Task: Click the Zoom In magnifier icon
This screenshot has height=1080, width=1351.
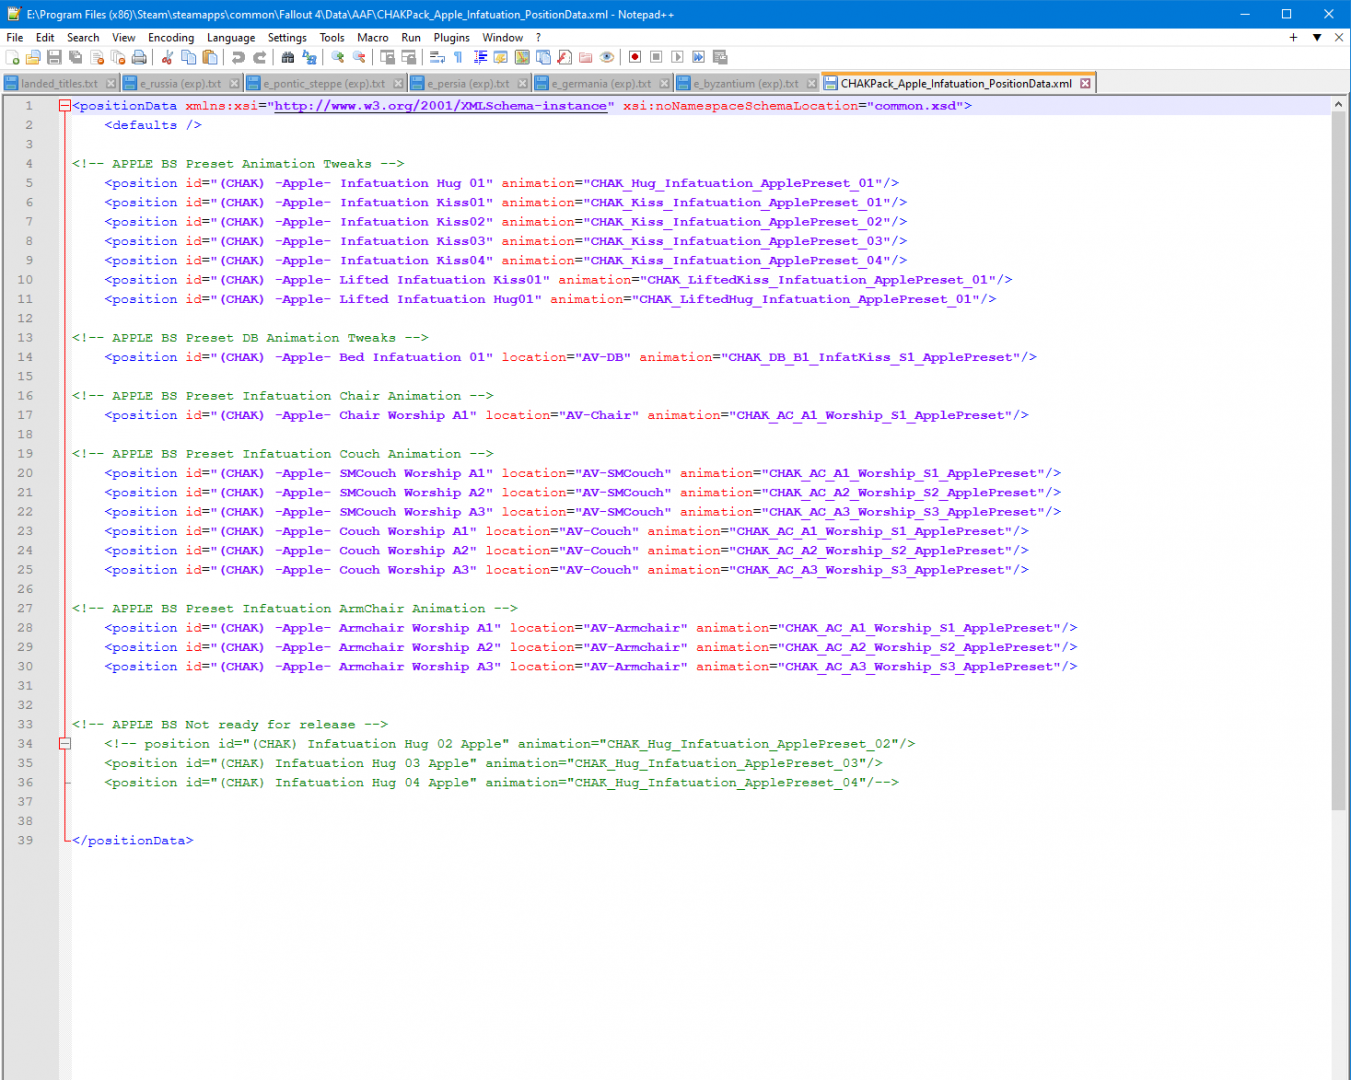Action: 338,58
